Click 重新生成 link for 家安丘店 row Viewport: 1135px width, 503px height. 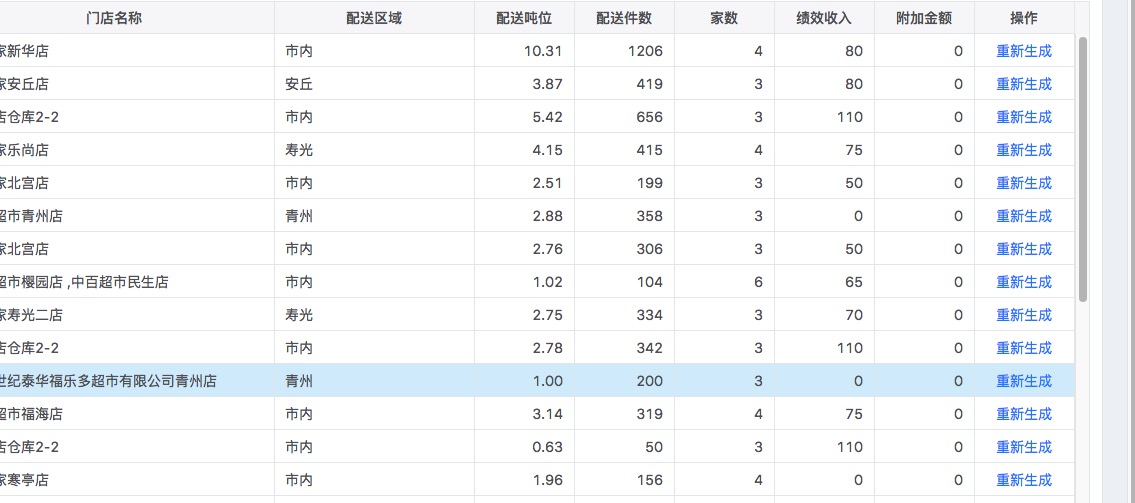pos(1024,84)
